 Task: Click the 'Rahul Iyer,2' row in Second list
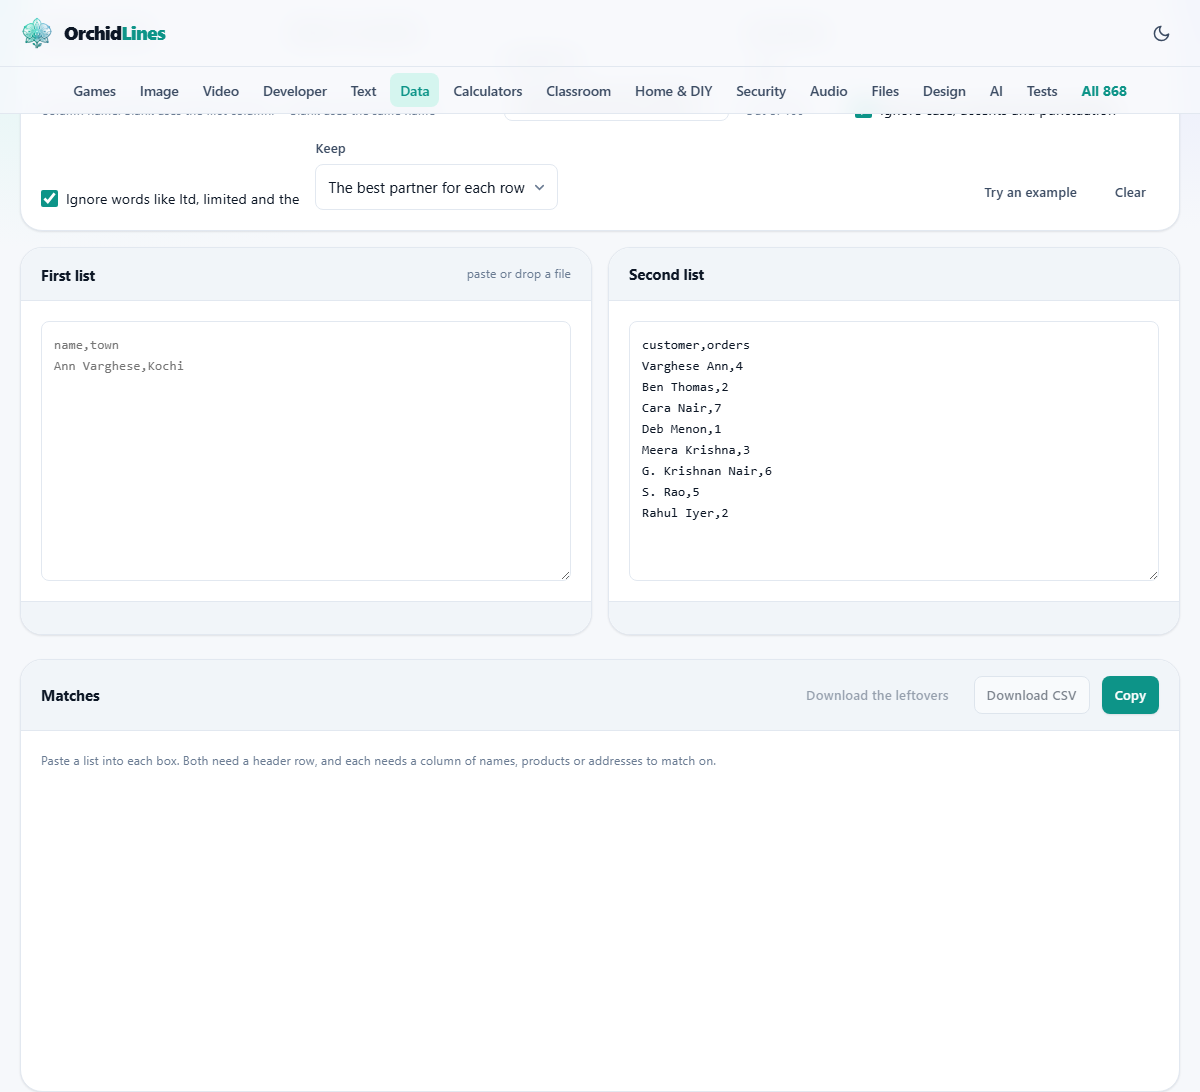click(x=685, y=513)
